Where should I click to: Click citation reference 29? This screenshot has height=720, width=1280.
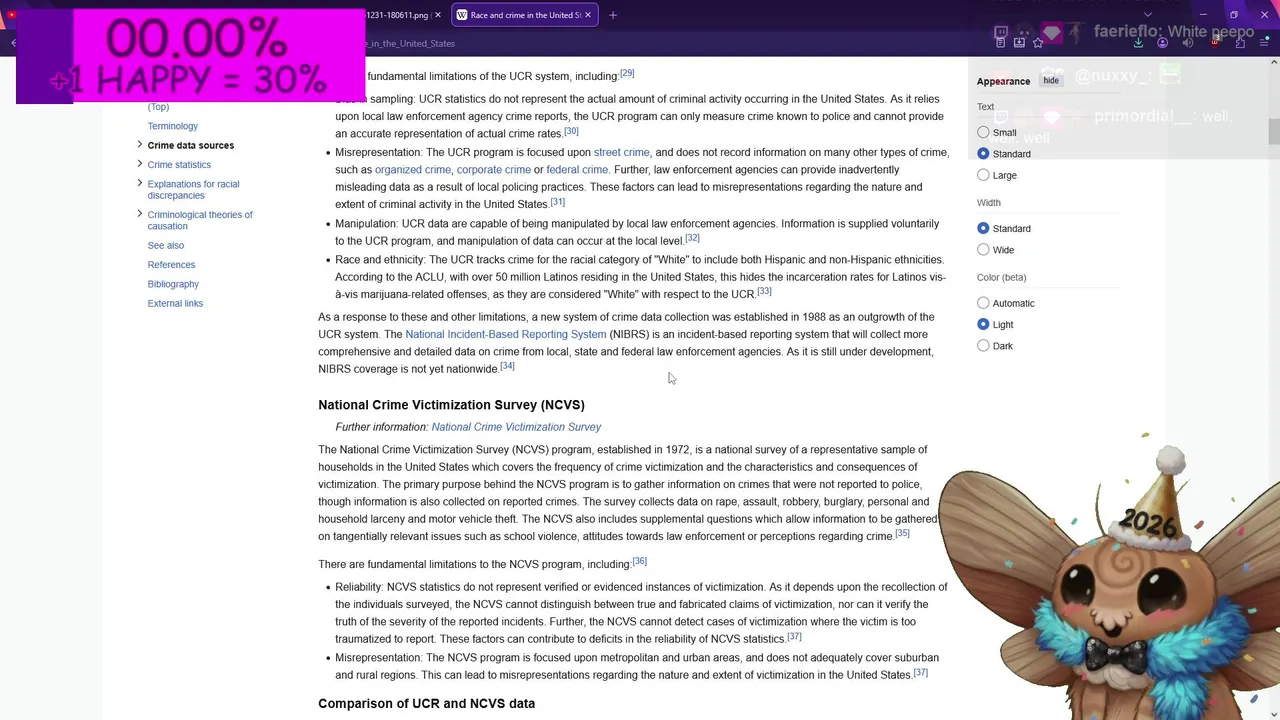coord(627,73)
